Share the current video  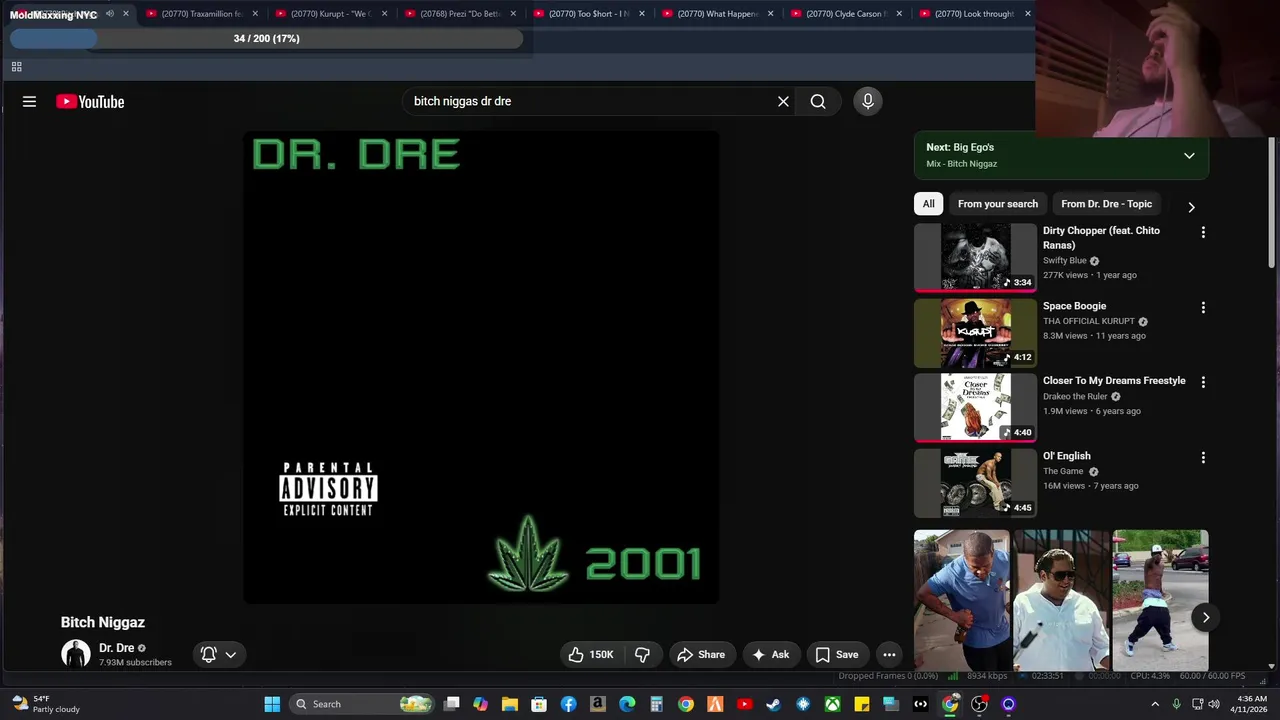[x=701, y=654]
